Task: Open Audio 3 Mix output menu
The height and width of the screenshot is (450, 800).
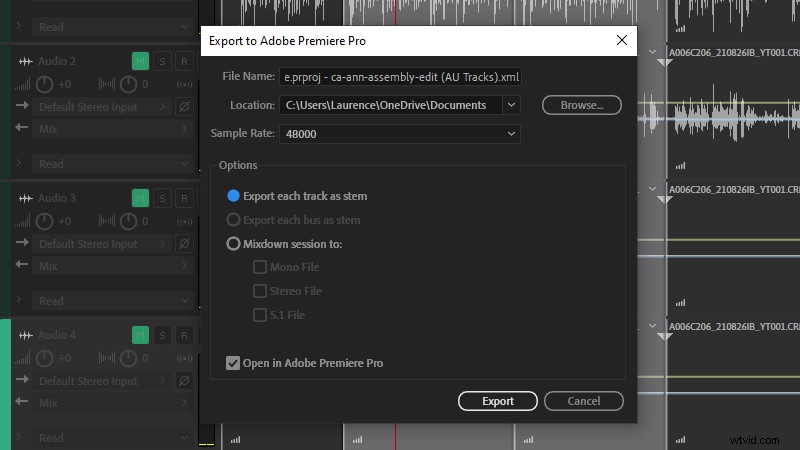Action: (112, 266)
